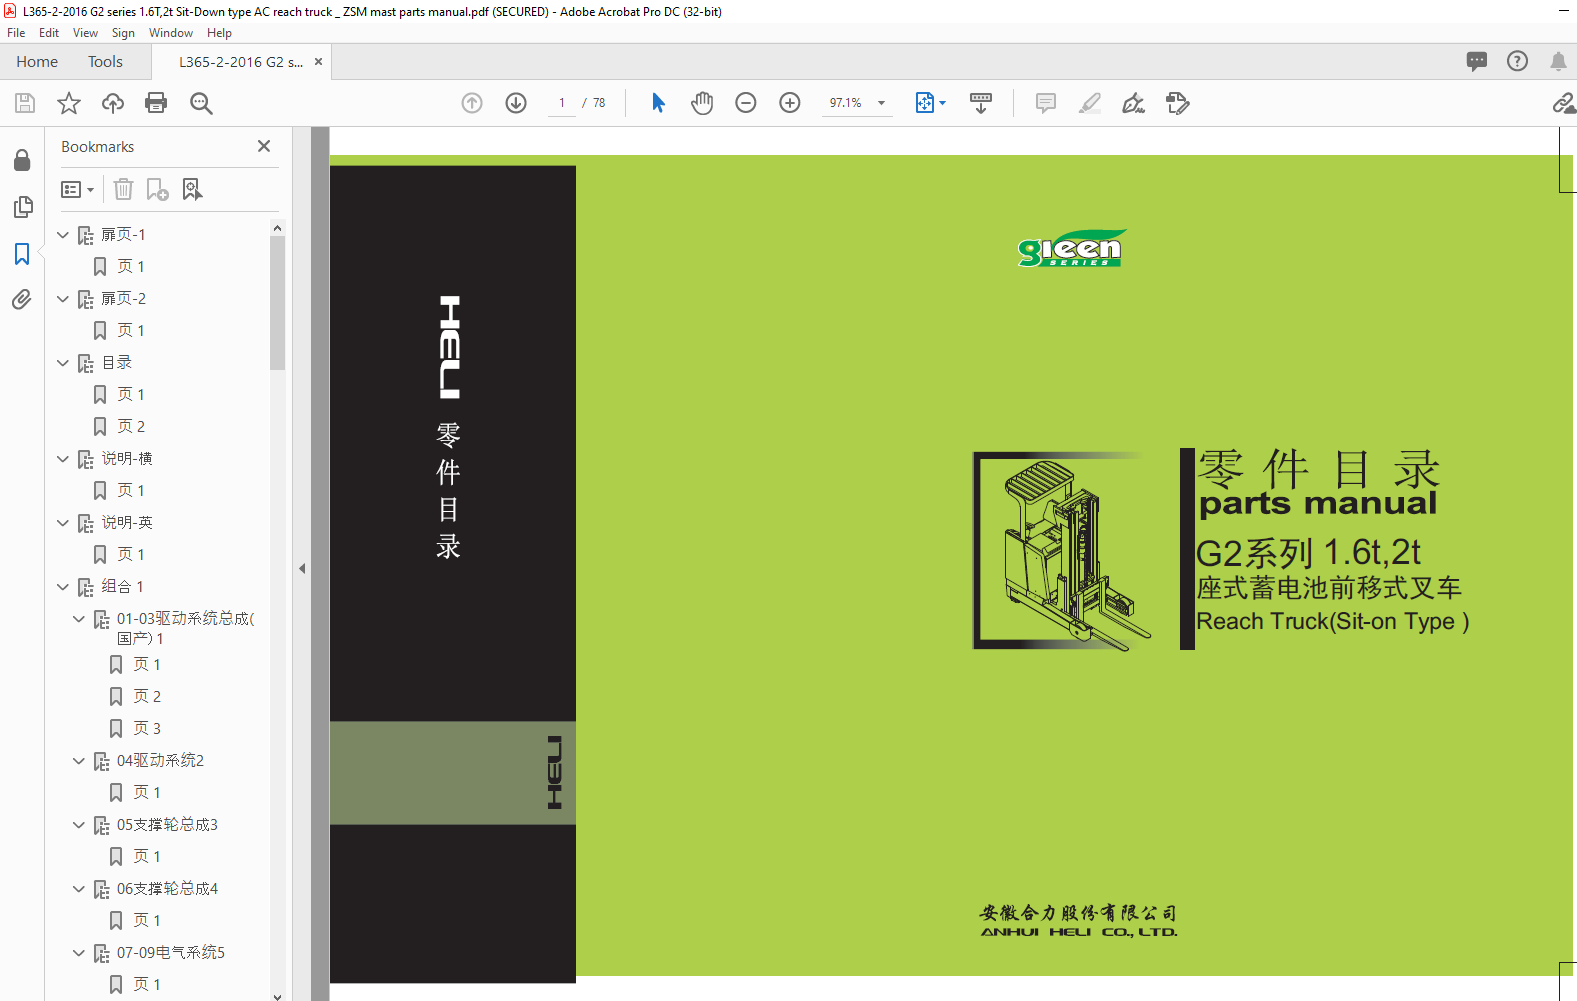1577x1001 pixels.
Task: Collapse the 说明-横 bookmark
Action: (63, 459)
